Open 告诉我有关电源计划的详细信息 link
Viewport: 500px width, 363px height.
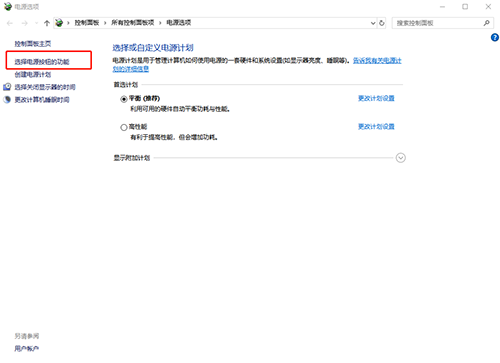[377, 61]
